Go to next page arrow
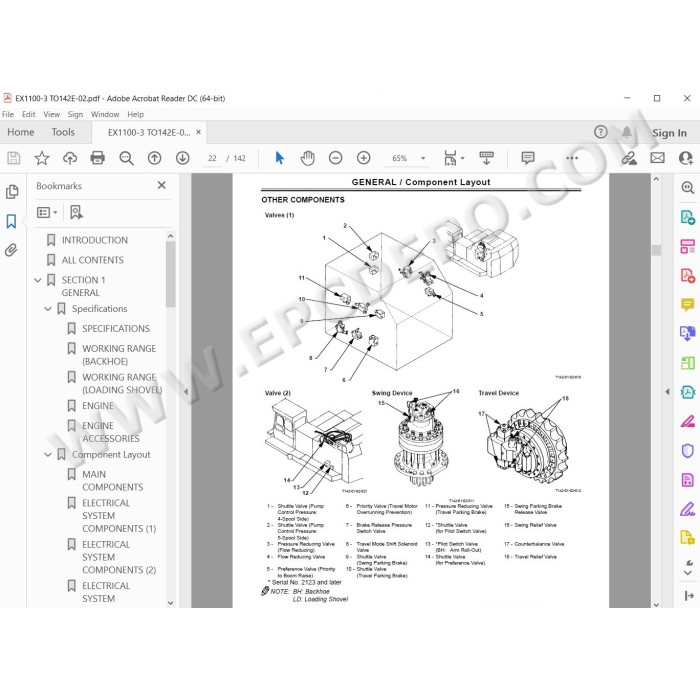Image resolution: width=700 pixels, height=700 pixels. [x=183, y=158]
